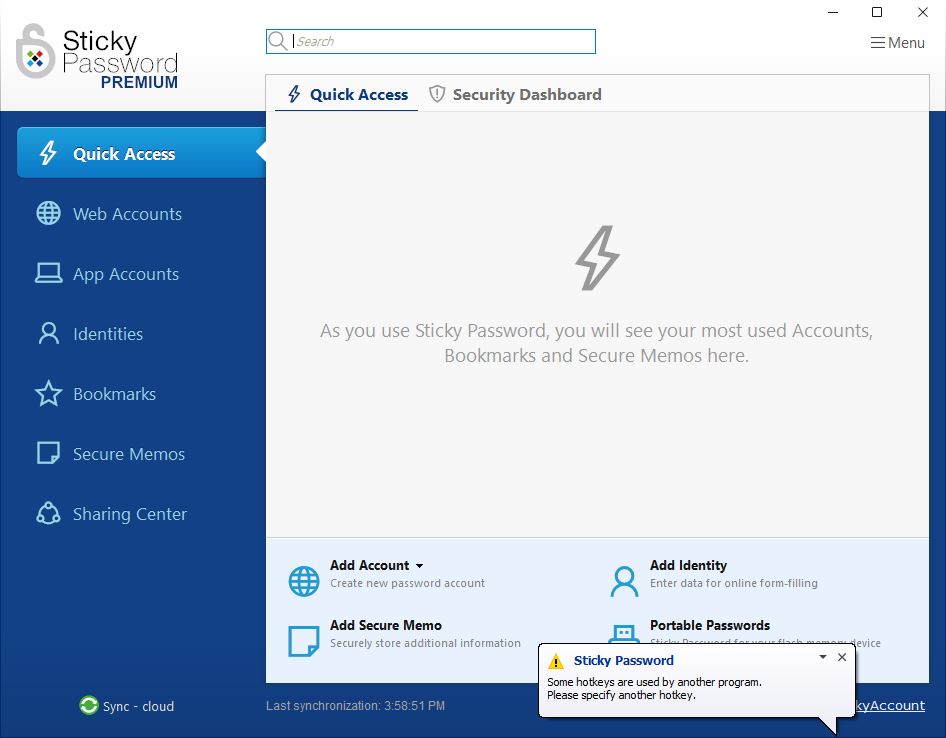946x738 pixels.
Task: Click Portable Passwords button
Action: [710, 625]
